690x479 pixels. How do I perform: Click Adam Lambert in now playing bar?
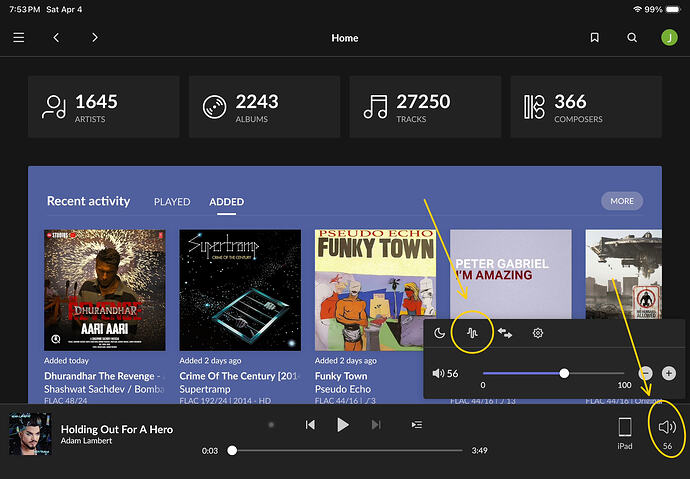(86, 441)
